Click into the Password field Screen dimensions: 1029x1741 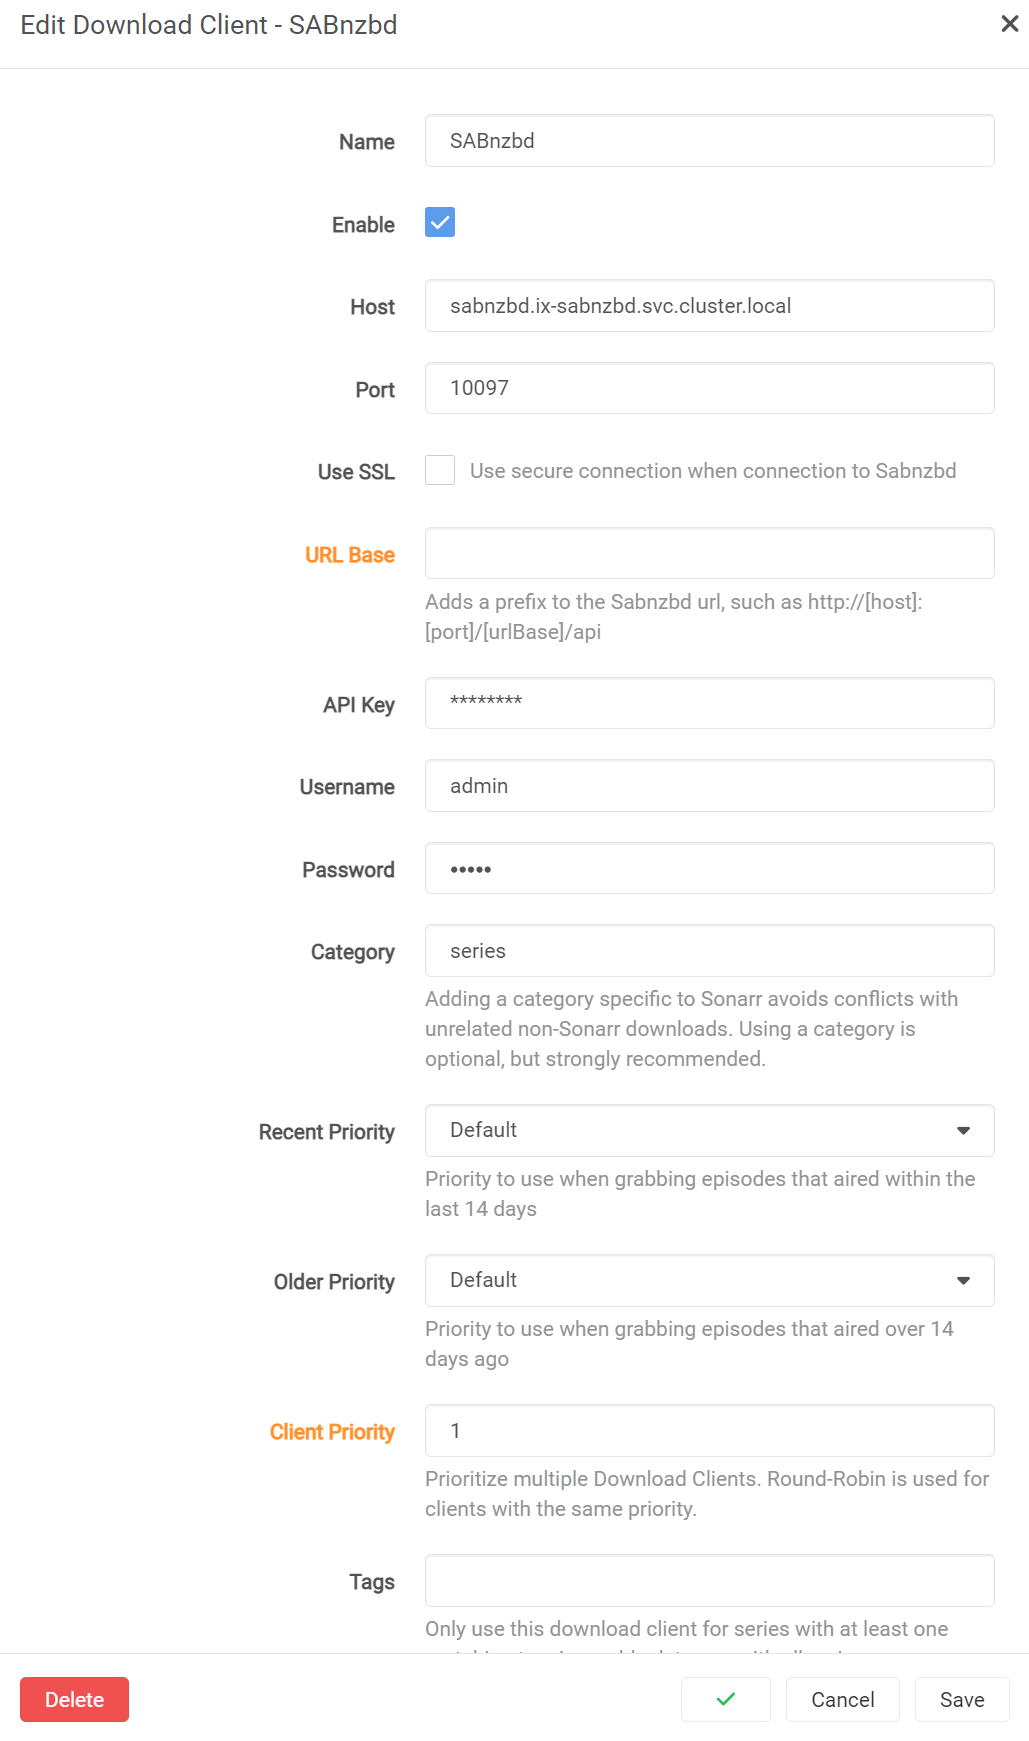click(709, 868)
